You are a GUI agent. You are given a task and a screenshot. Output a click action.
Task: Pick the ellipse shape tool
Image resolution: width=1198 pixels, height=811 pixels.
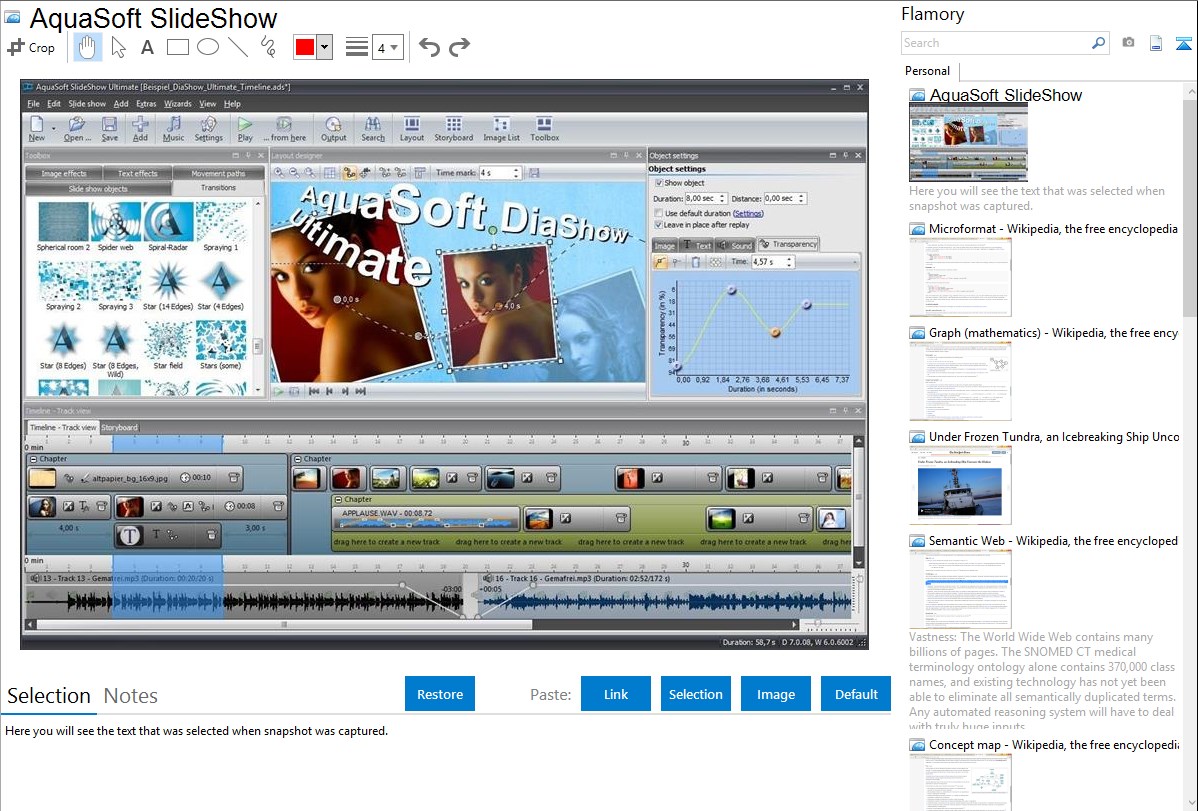(207, 47)
